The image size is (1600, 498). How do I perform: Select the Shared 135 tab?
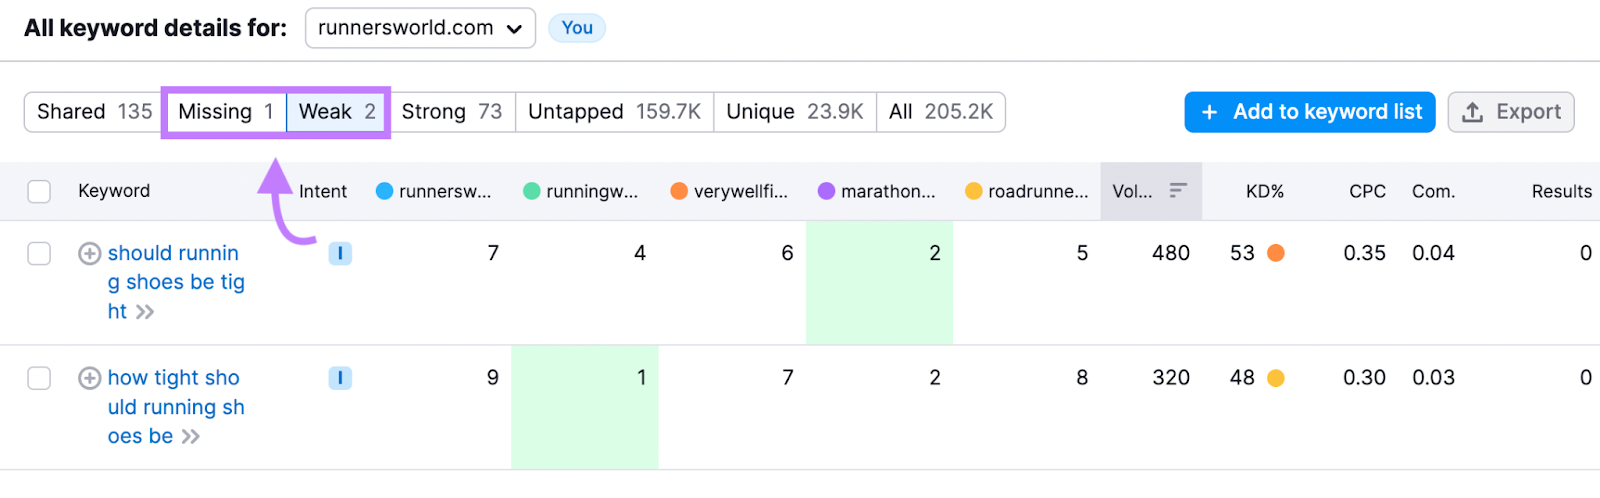click(95, 112)
